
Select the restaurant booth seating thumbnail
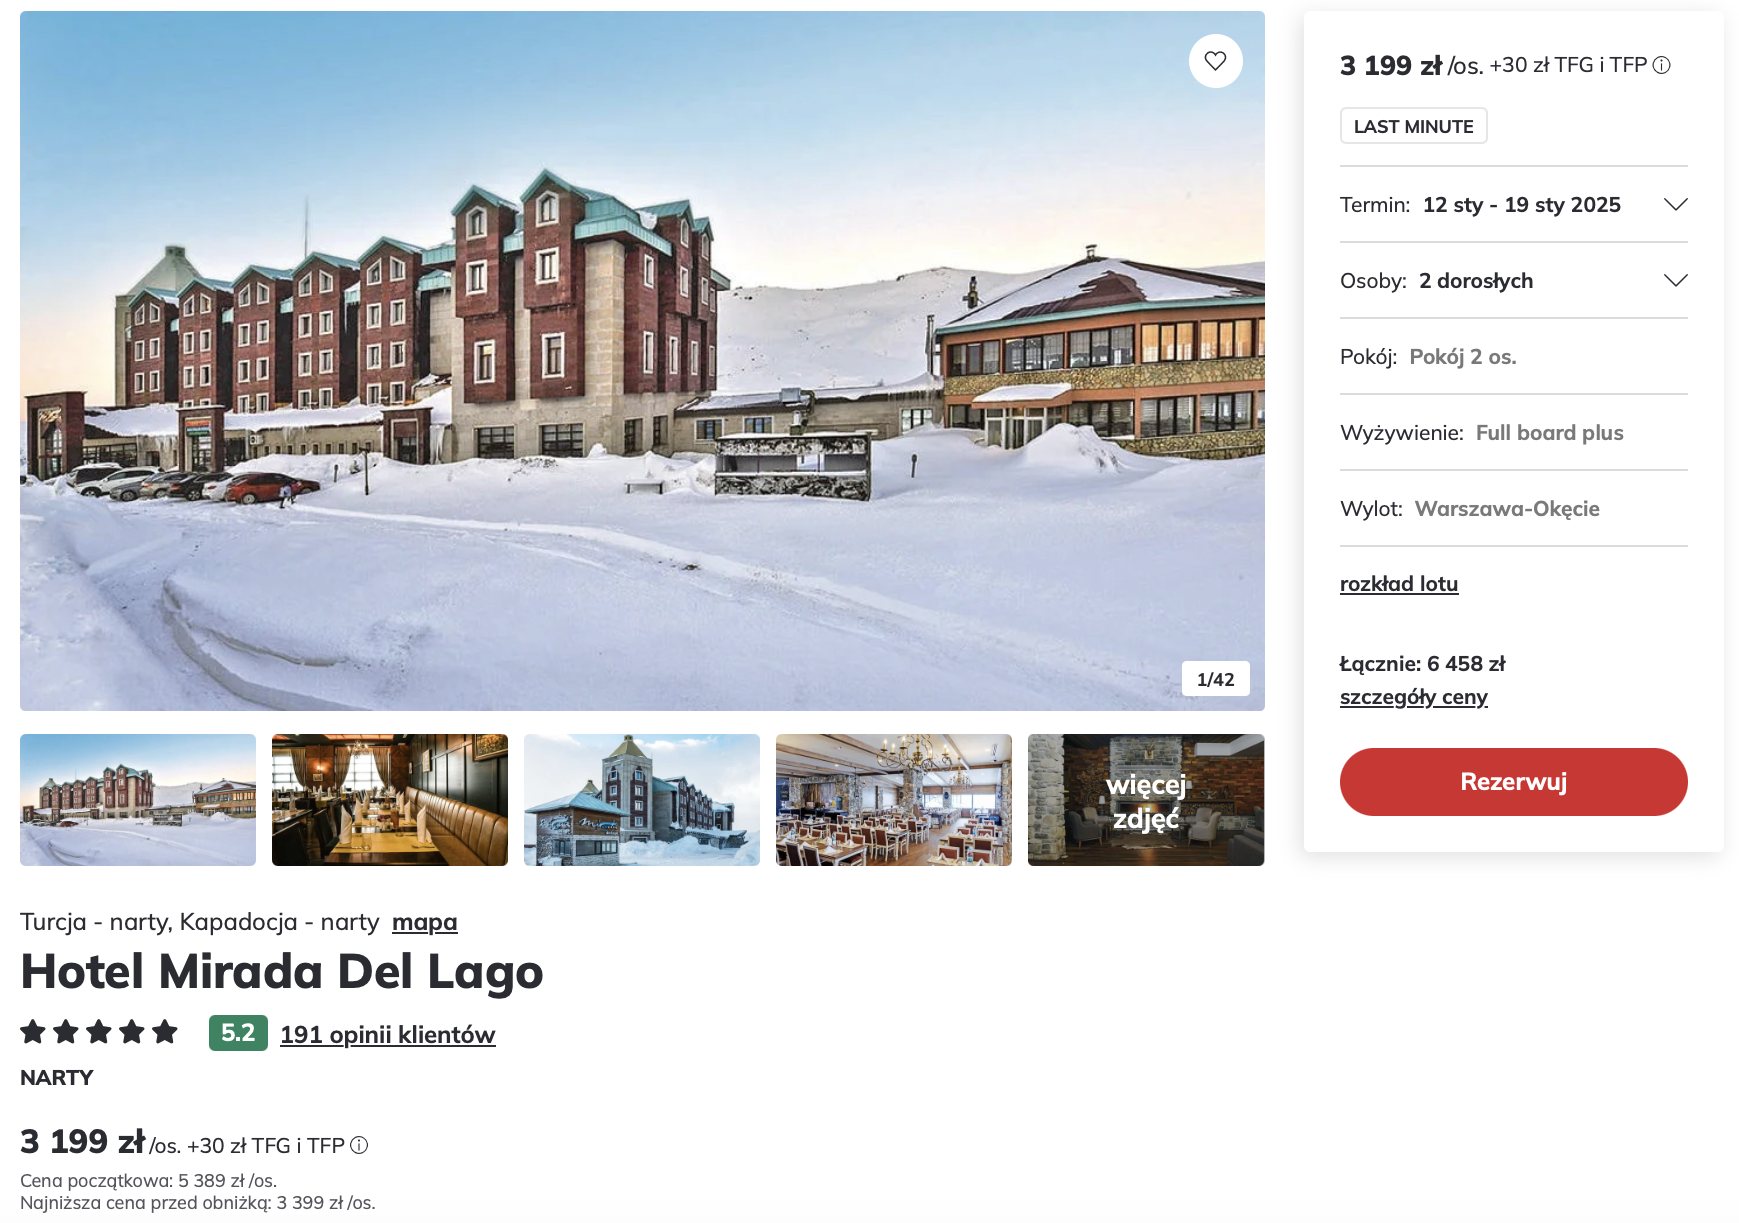coord(390,800)
